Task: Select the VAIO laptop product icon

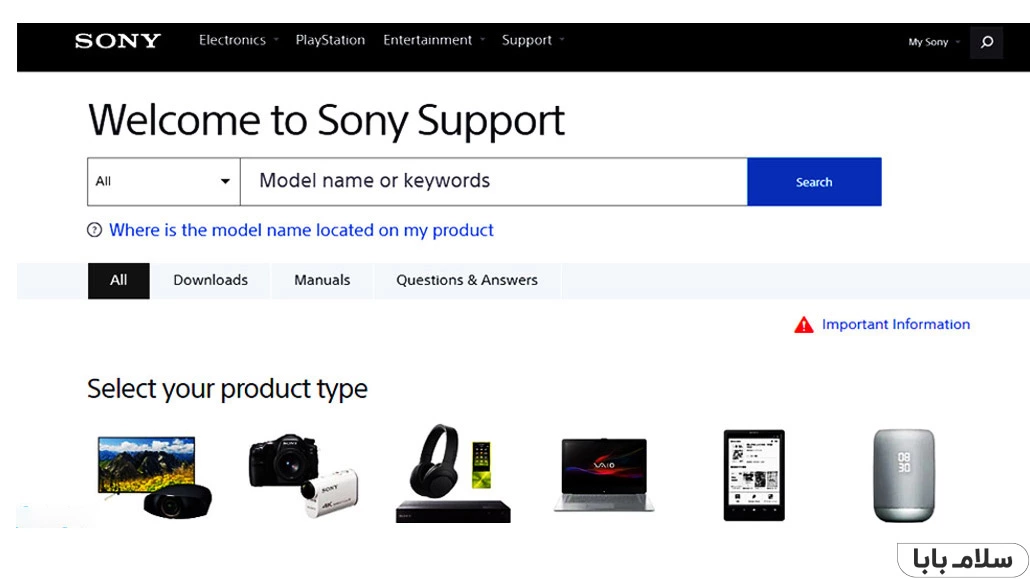Action: (x=604, y=475)
